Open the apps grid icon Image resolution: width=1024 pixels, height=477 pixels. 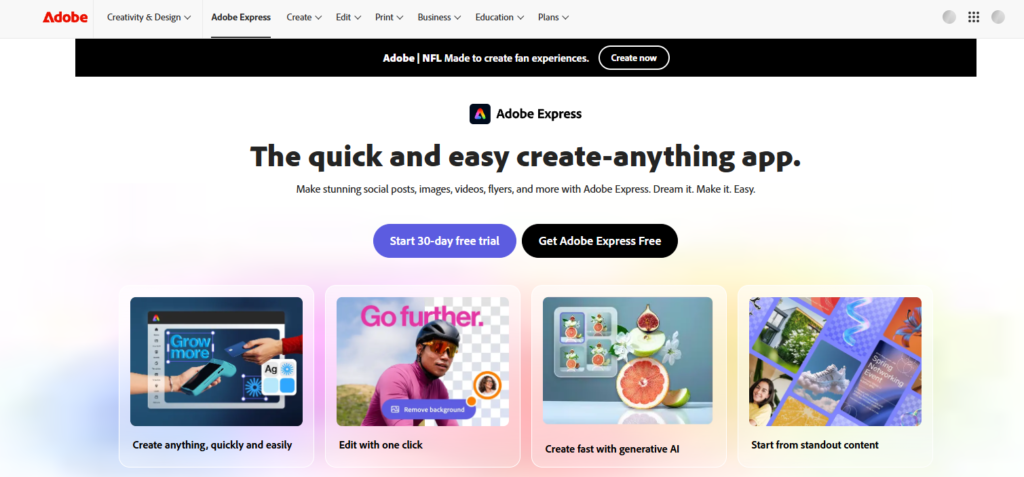974,18
